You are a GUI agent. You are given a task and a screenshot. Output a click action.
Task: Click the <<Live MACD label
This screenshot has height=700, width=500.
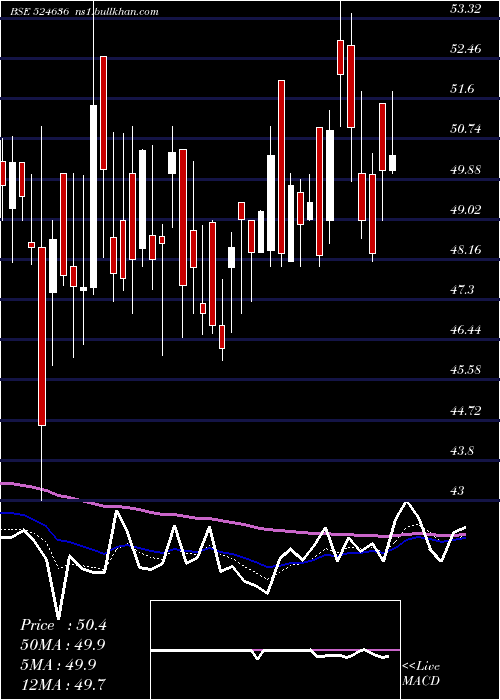click(x=421, y=673)
